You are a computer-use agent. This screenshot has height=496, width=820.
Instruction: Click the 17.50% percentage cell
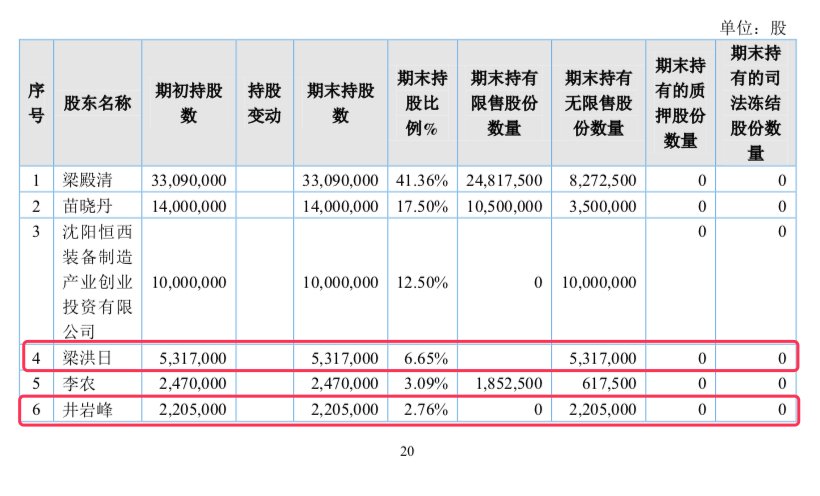[x=422, y=206]
